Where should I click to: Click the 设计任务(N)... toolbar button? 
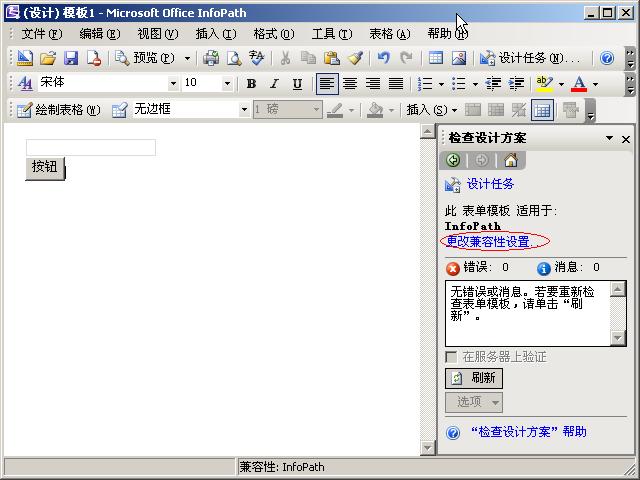[x=530, y=58]
